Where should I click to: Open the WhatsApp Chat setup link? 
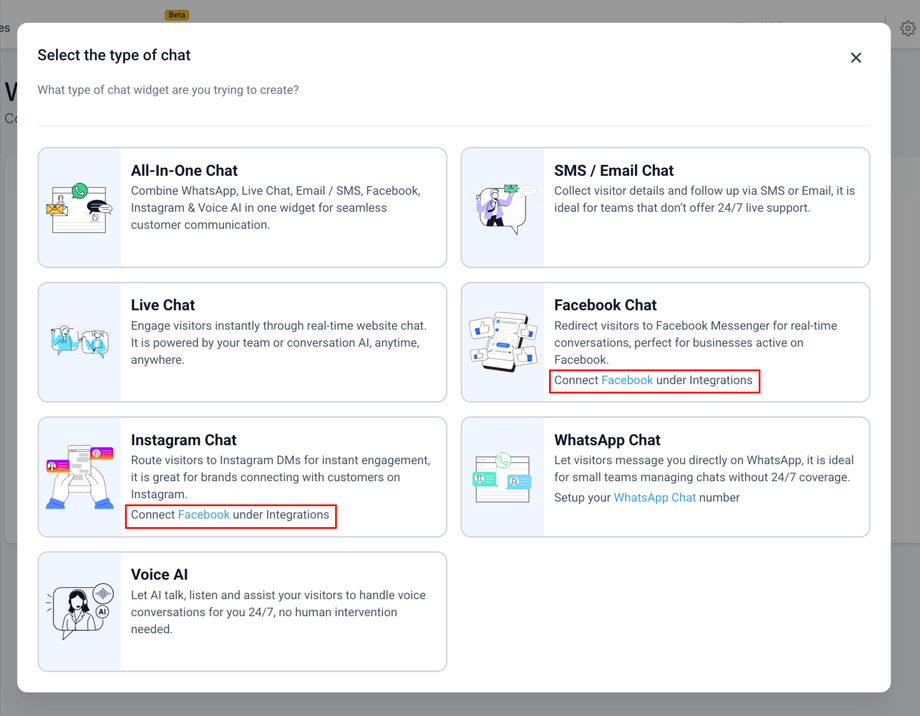click(654, 497)
